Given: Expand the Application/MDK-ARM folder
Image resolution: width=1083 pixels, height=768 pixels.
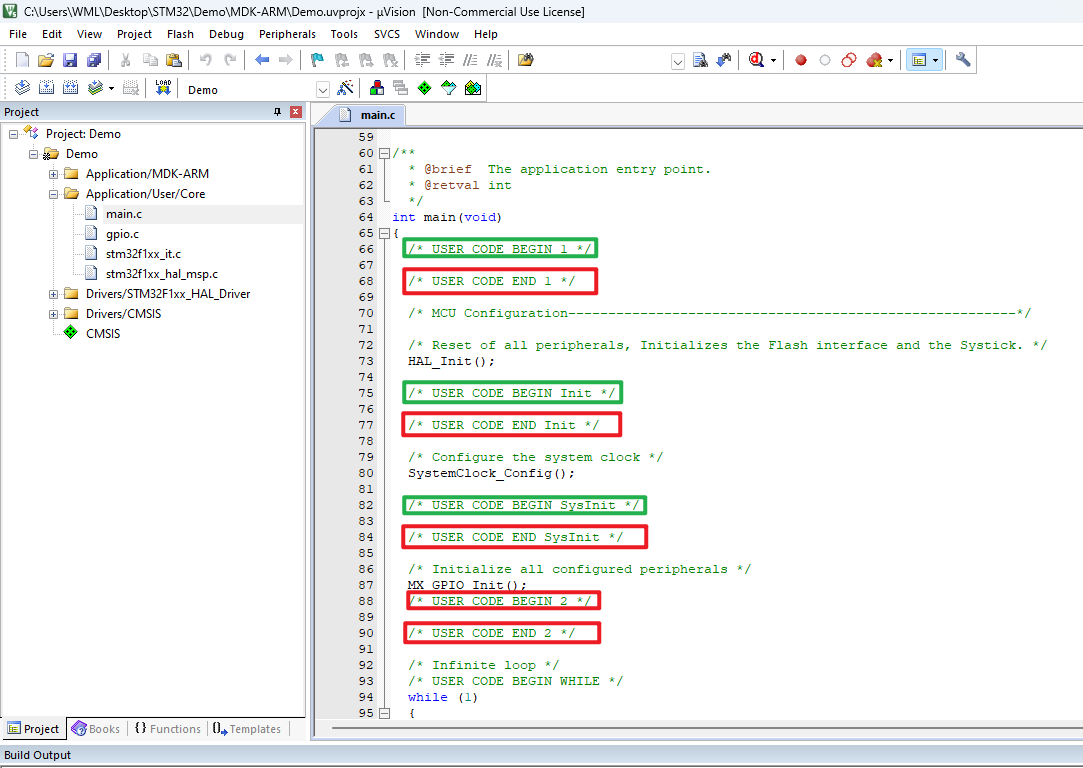Looking at the screenshot, I should click(x=53, y=174).
